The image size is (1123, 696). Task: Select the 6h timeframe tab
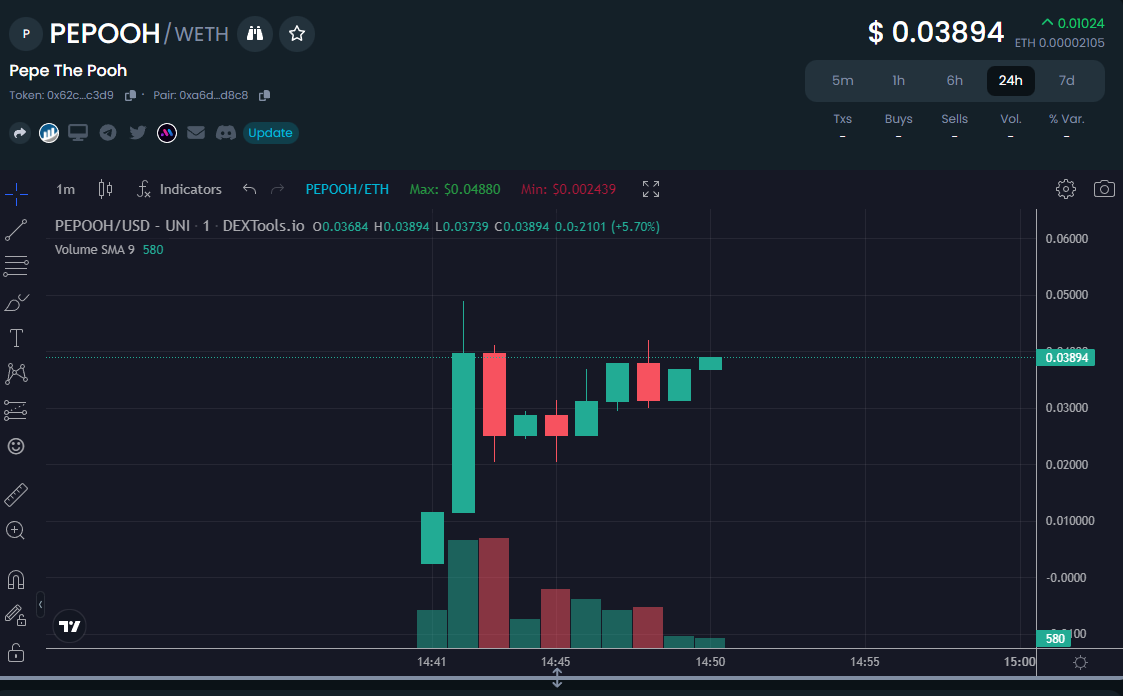[x=954, y=80]
